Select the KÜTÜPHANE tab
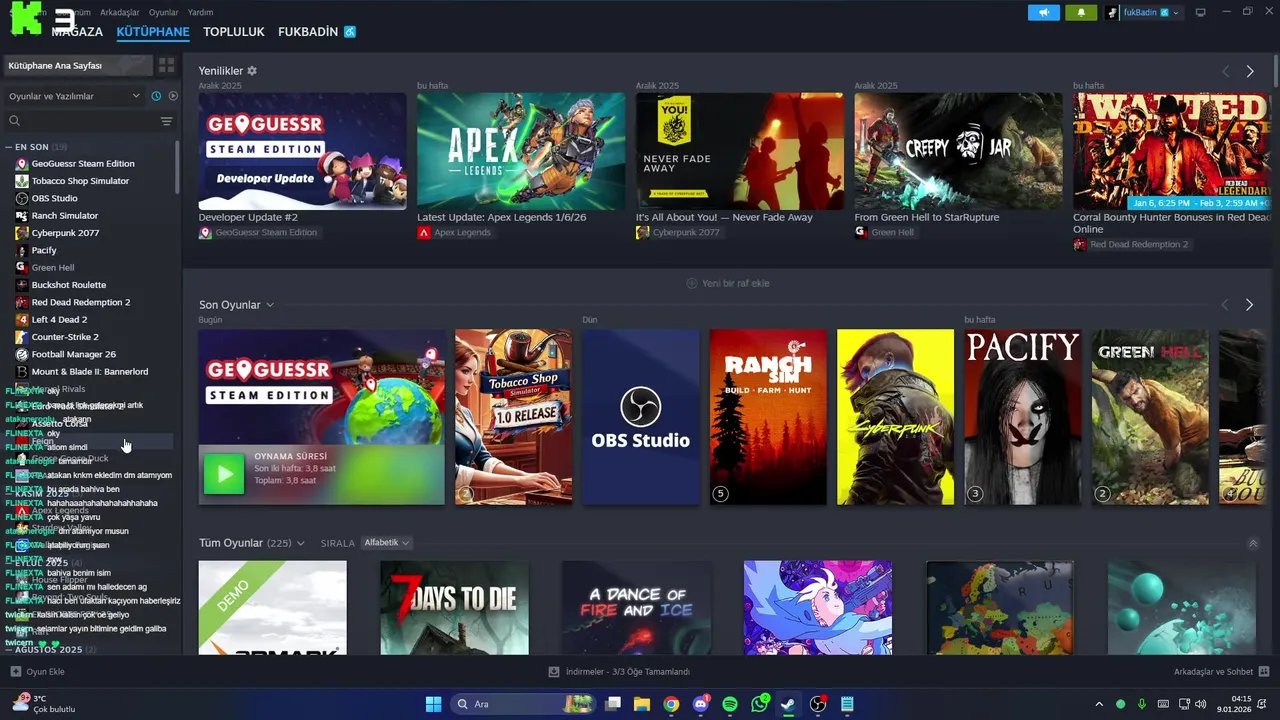Image resolution: width=1280 pixels, height=720 pixels. [153, 32]
